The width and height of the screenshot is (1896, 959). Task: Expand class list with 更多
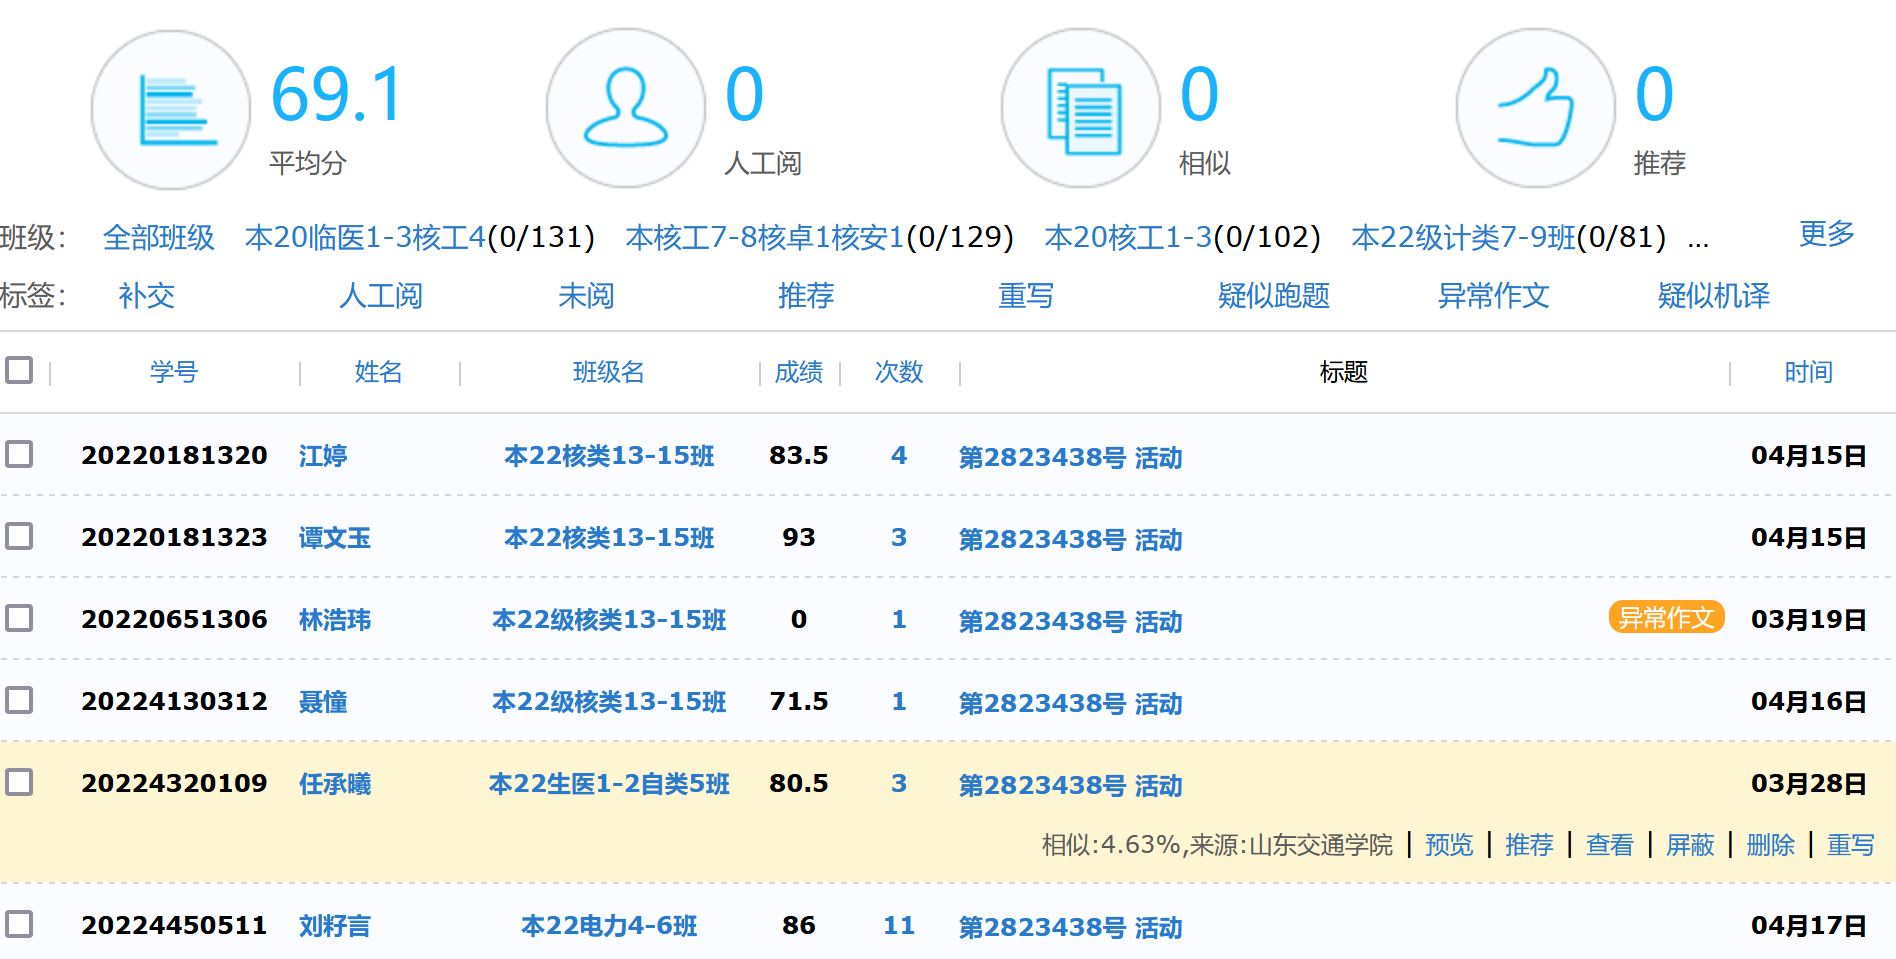1826,234
